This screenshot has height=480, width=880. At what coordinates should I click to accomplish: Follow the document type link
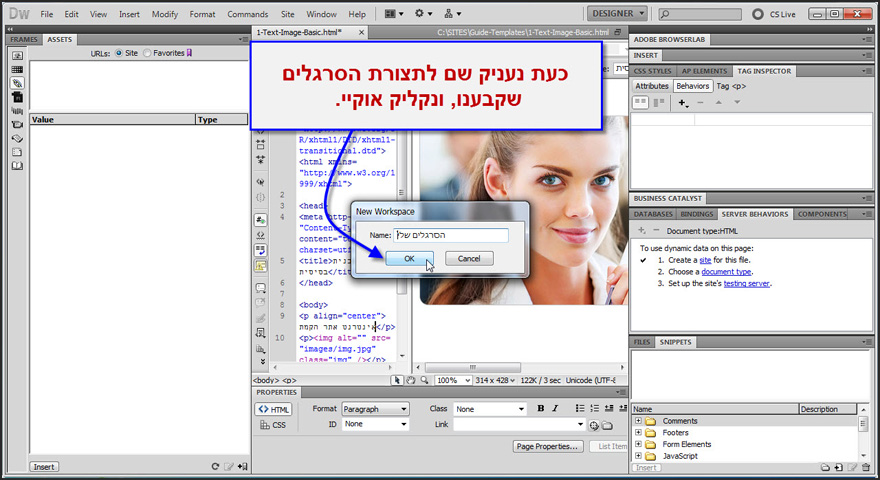726,272
